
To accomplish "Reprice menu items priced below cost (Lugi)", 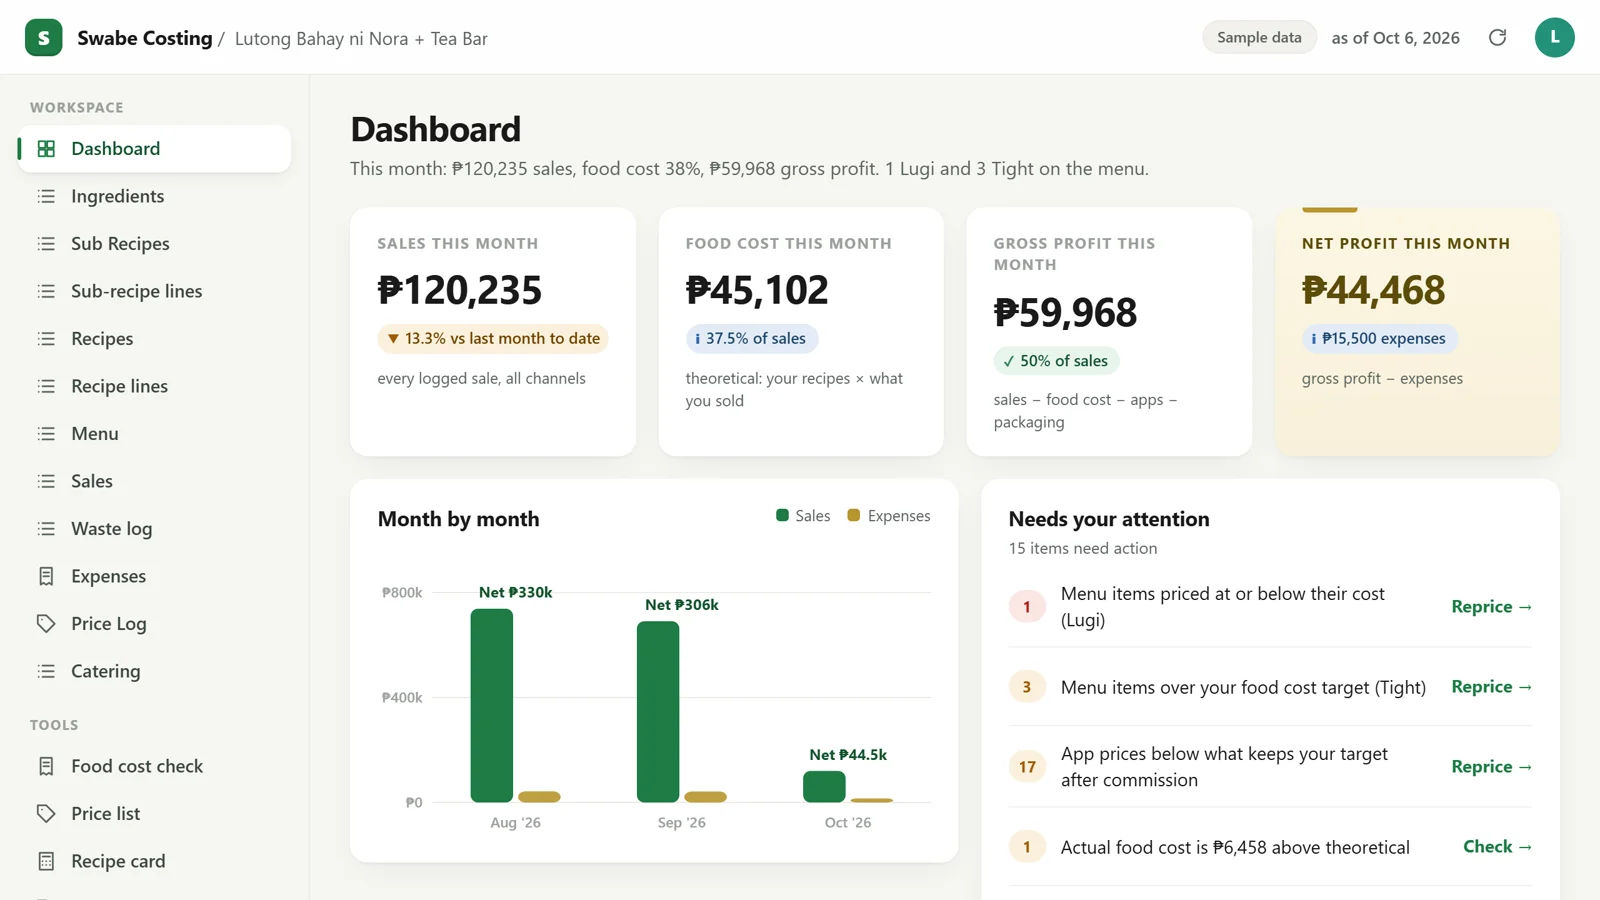I will [x=1491, y=607].
